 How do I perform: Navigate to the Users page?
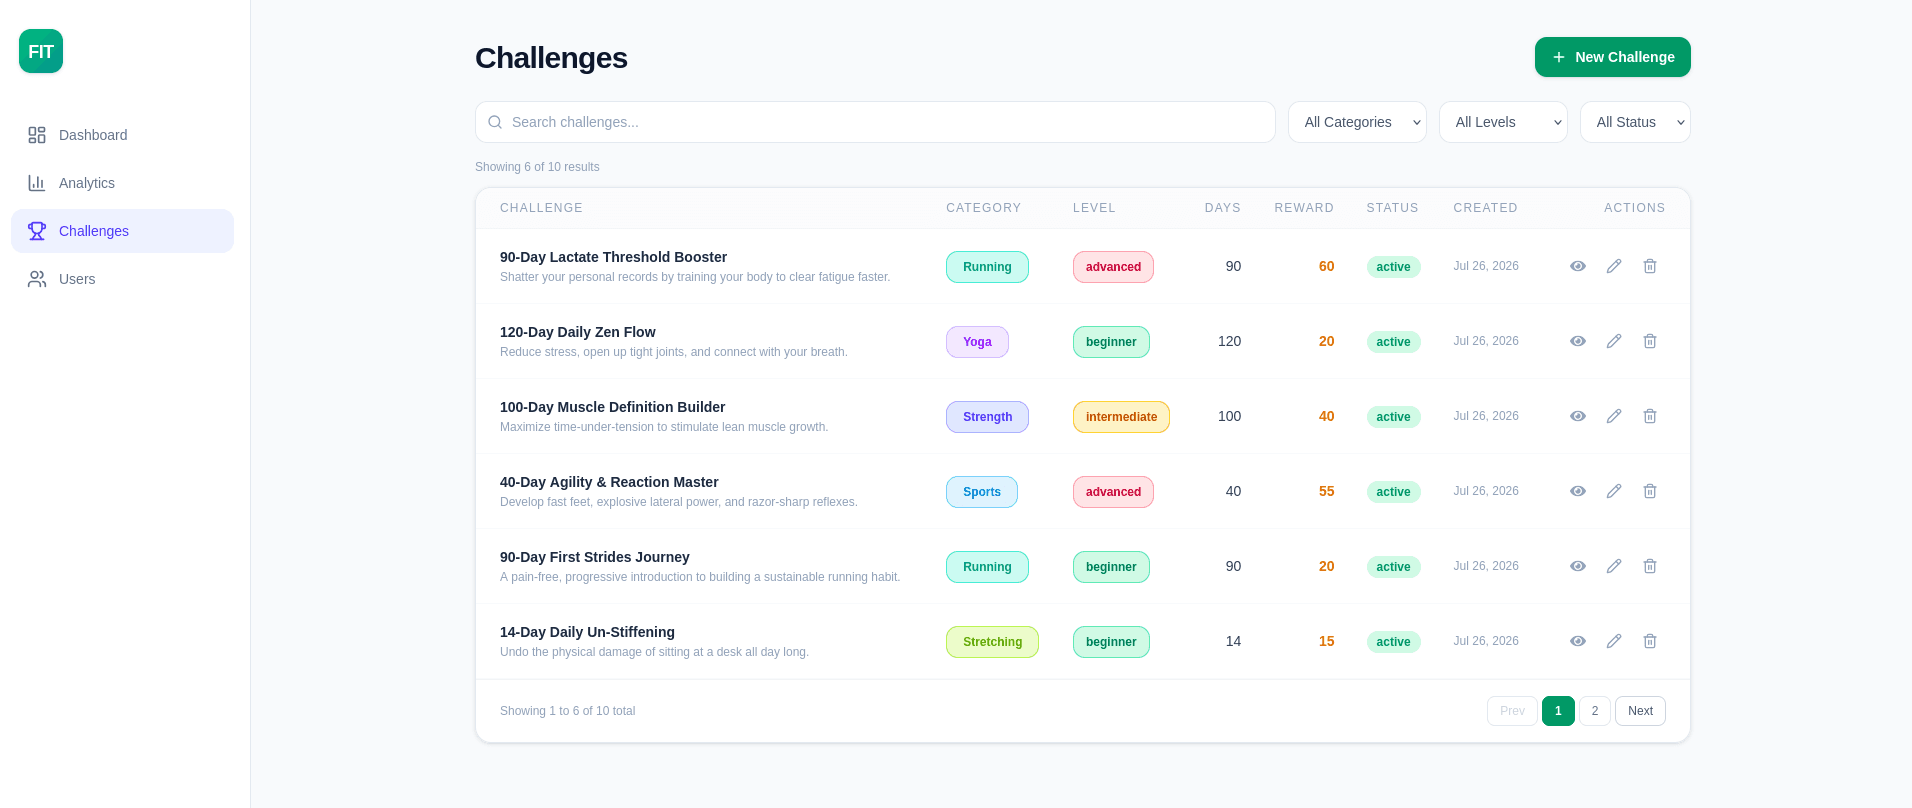[x=122, y=279]
